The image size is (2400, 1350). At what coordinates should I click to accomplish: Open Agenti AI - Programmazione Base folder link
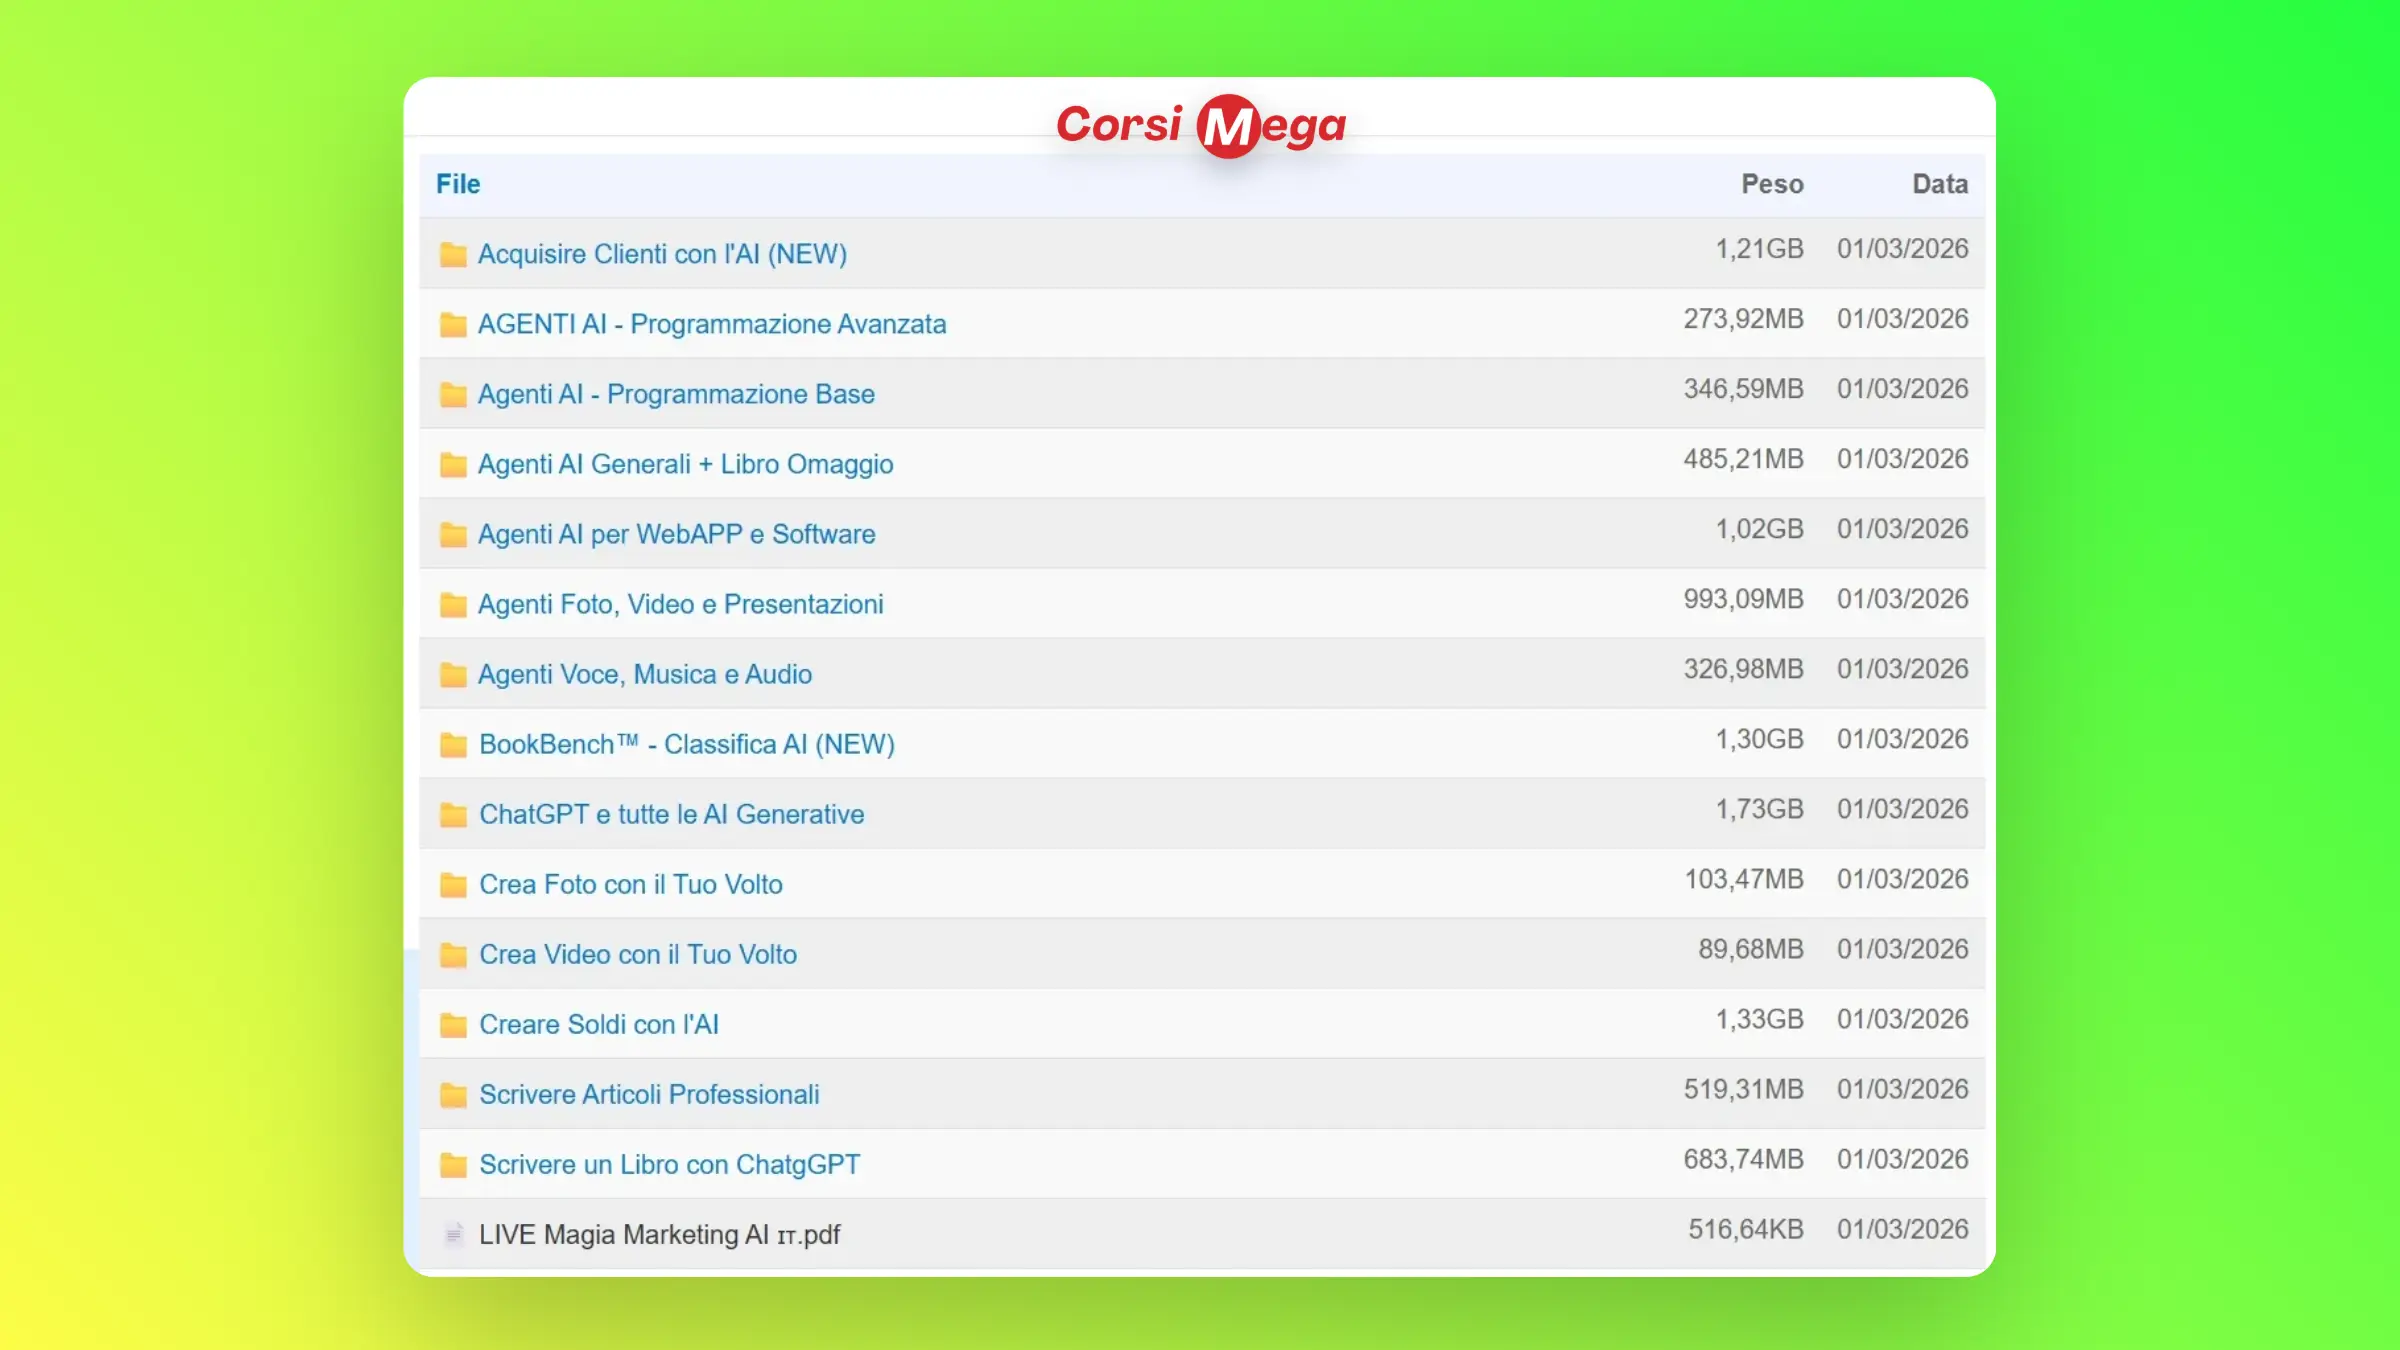pyautogui.click(x=676, y=394)
